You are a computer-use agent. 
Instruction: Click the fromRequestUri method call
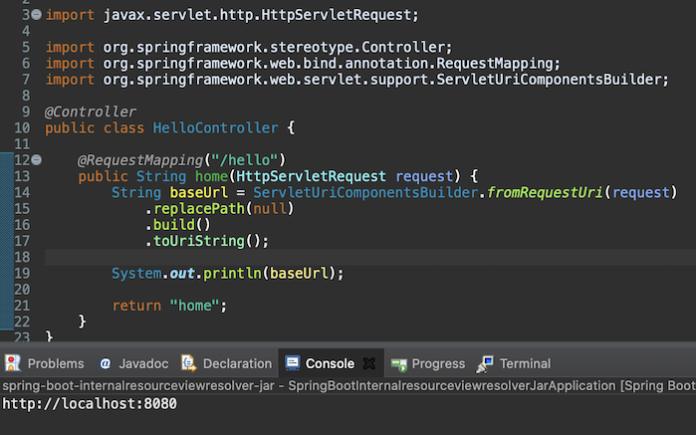pyautogui.click(x=546, y=192)
